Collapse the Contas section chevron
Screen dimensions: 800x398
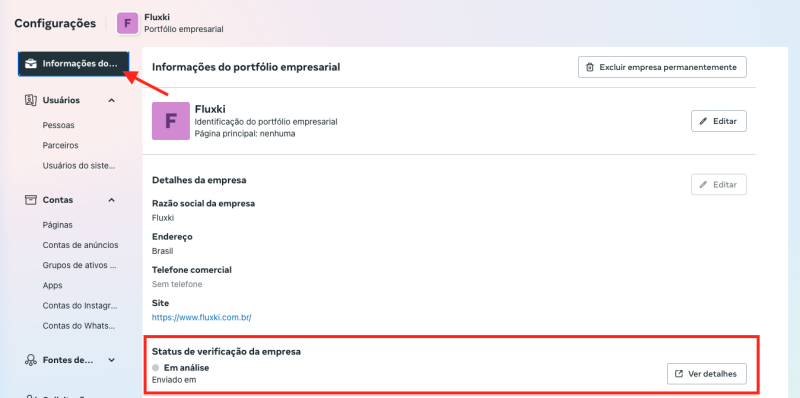(112, 200)
